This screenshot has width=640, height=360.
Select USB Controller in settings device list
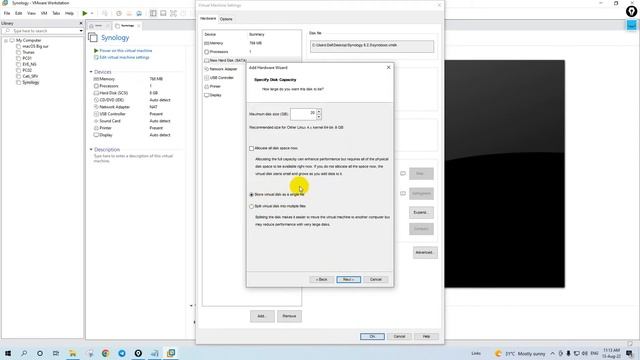222,78
